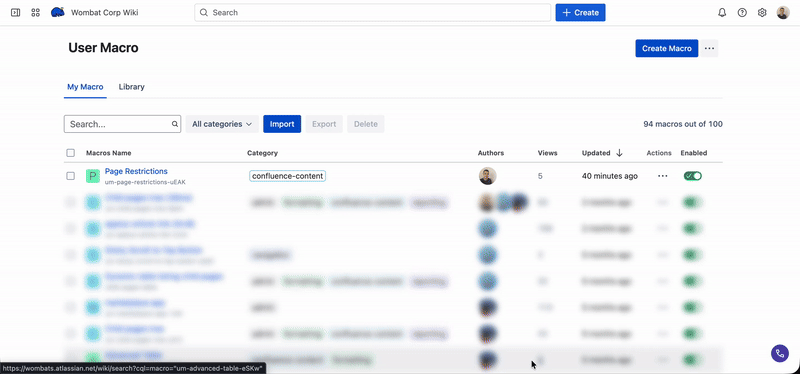Click the Authors column header
This screenshot has height=374, width=800.
491,153
